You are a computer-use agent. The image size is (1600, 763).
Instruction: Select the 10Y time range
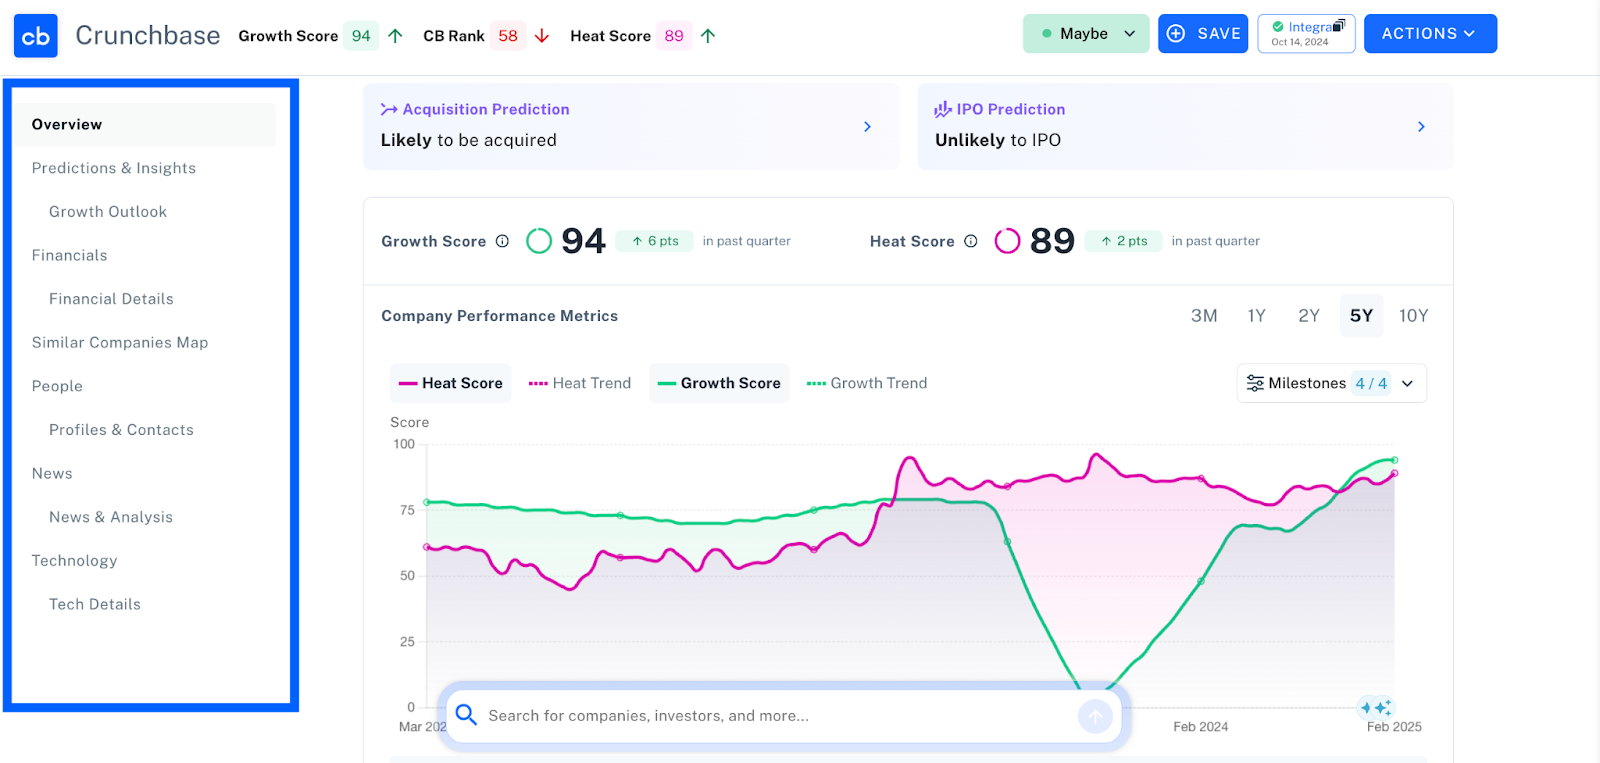coord(1414,316)
